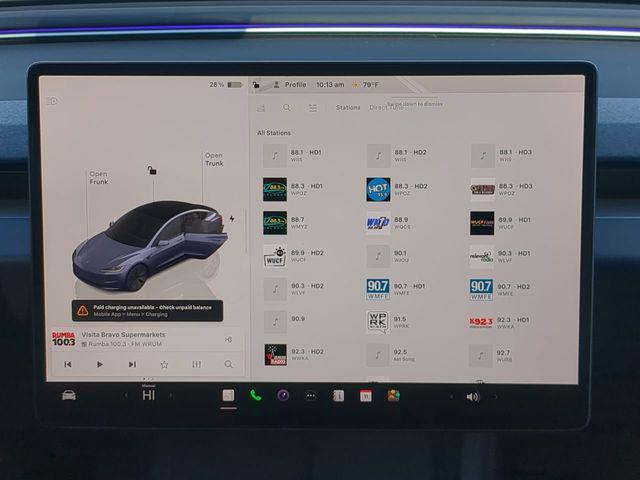Search media in the player bar

229,364
